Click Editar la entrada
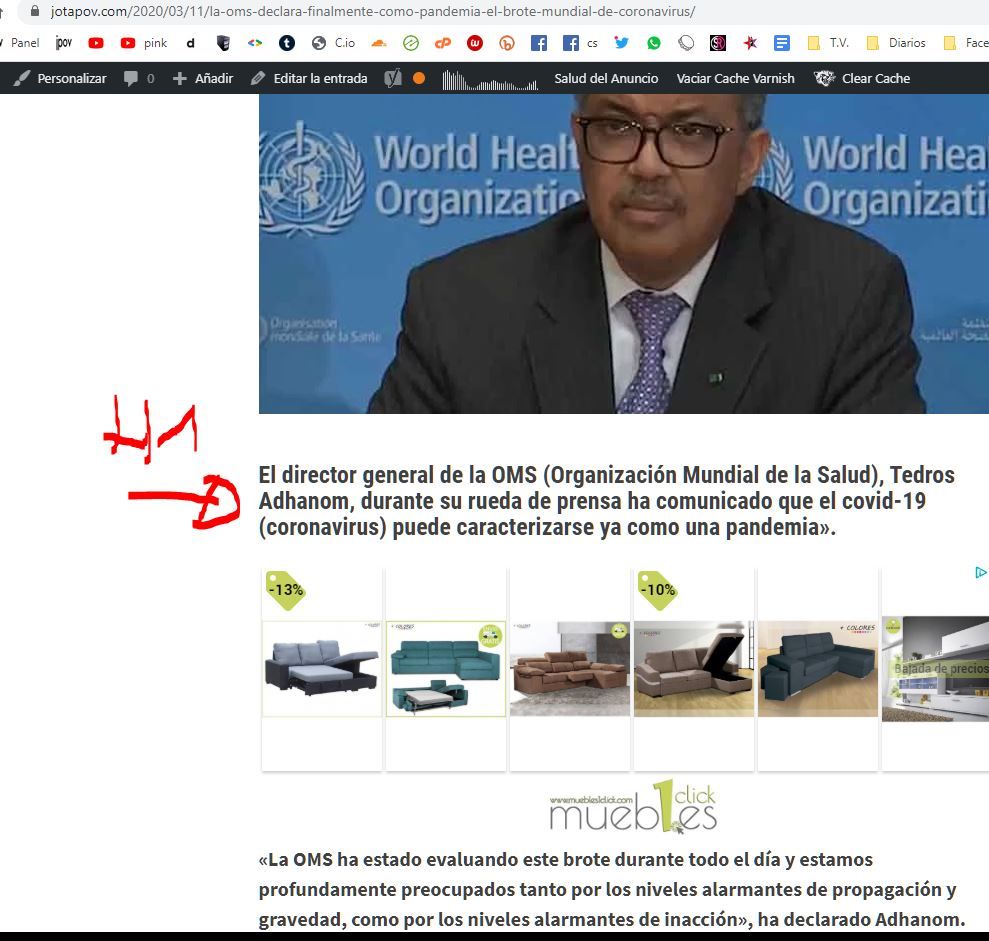Viewport: 989px width, 941px height. click(x=309, y=78)
